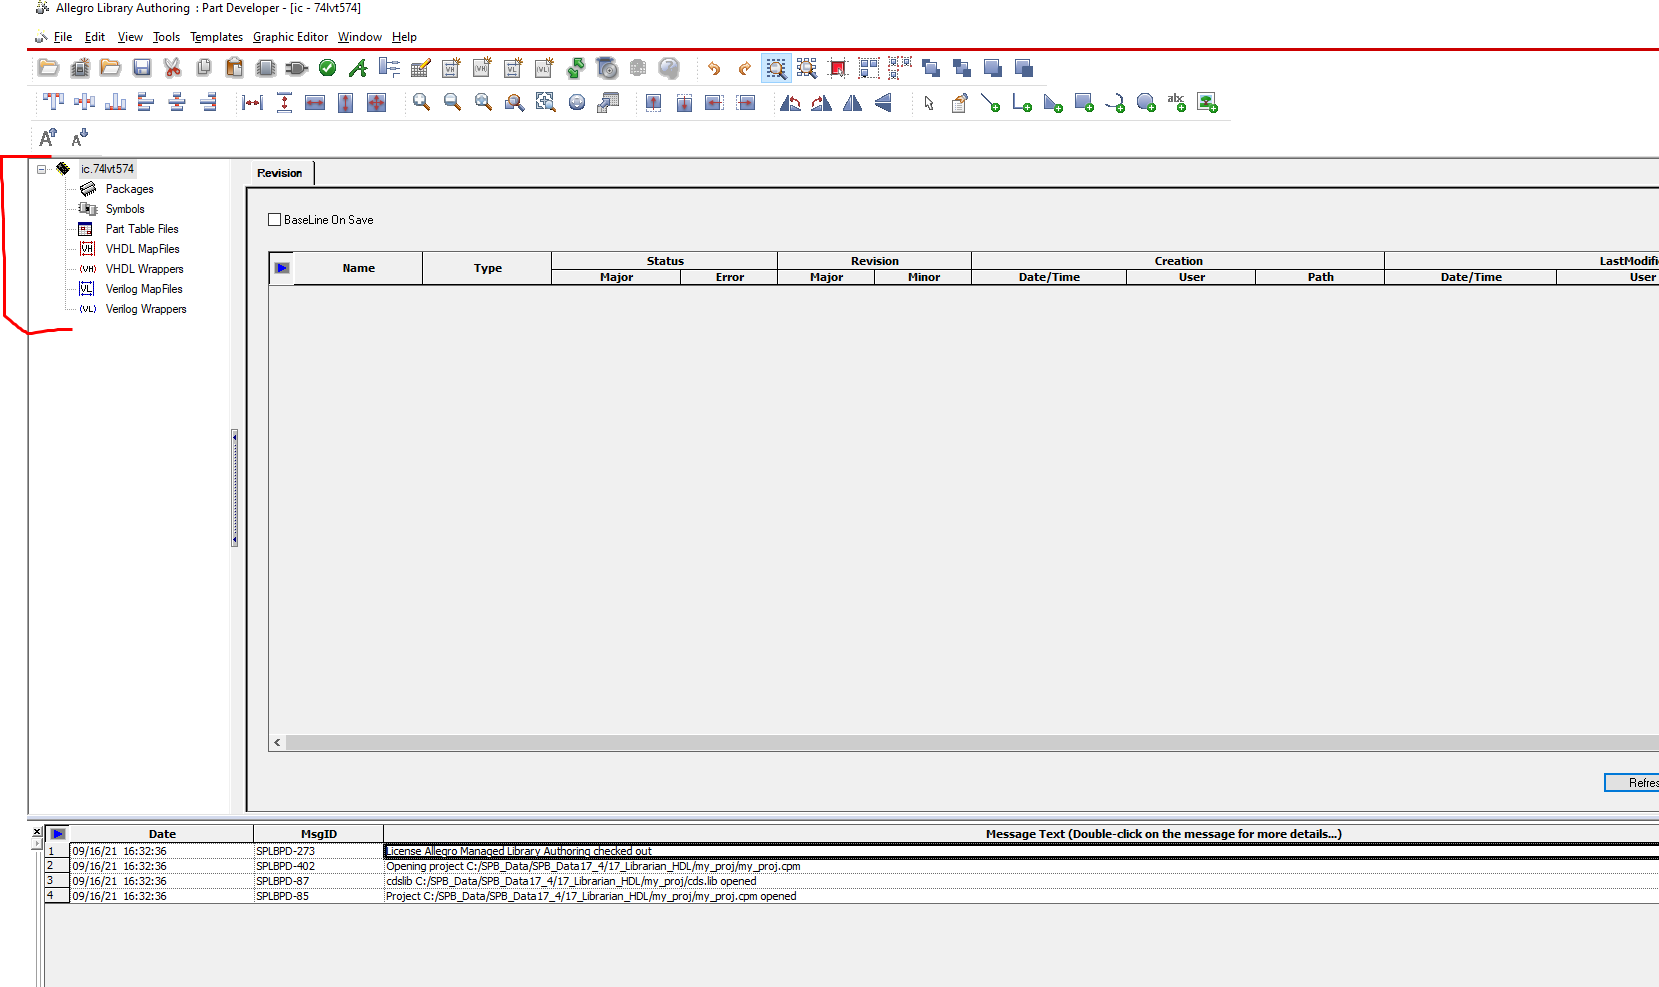1659x987 pixels.
Task: Click the splitter handle beside the tree panel
Action: (x=235, y=488)
